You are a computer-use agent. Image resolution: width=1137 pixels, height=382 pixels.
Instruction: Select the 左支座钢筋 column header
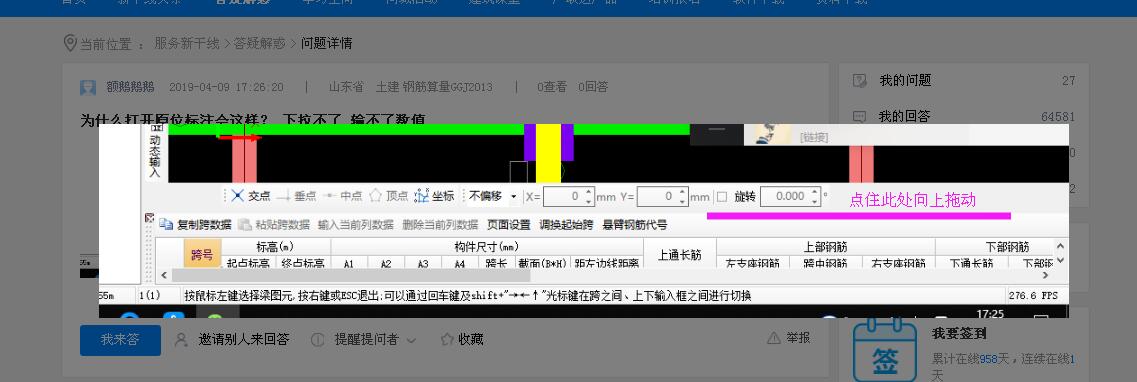coord(753,263)
